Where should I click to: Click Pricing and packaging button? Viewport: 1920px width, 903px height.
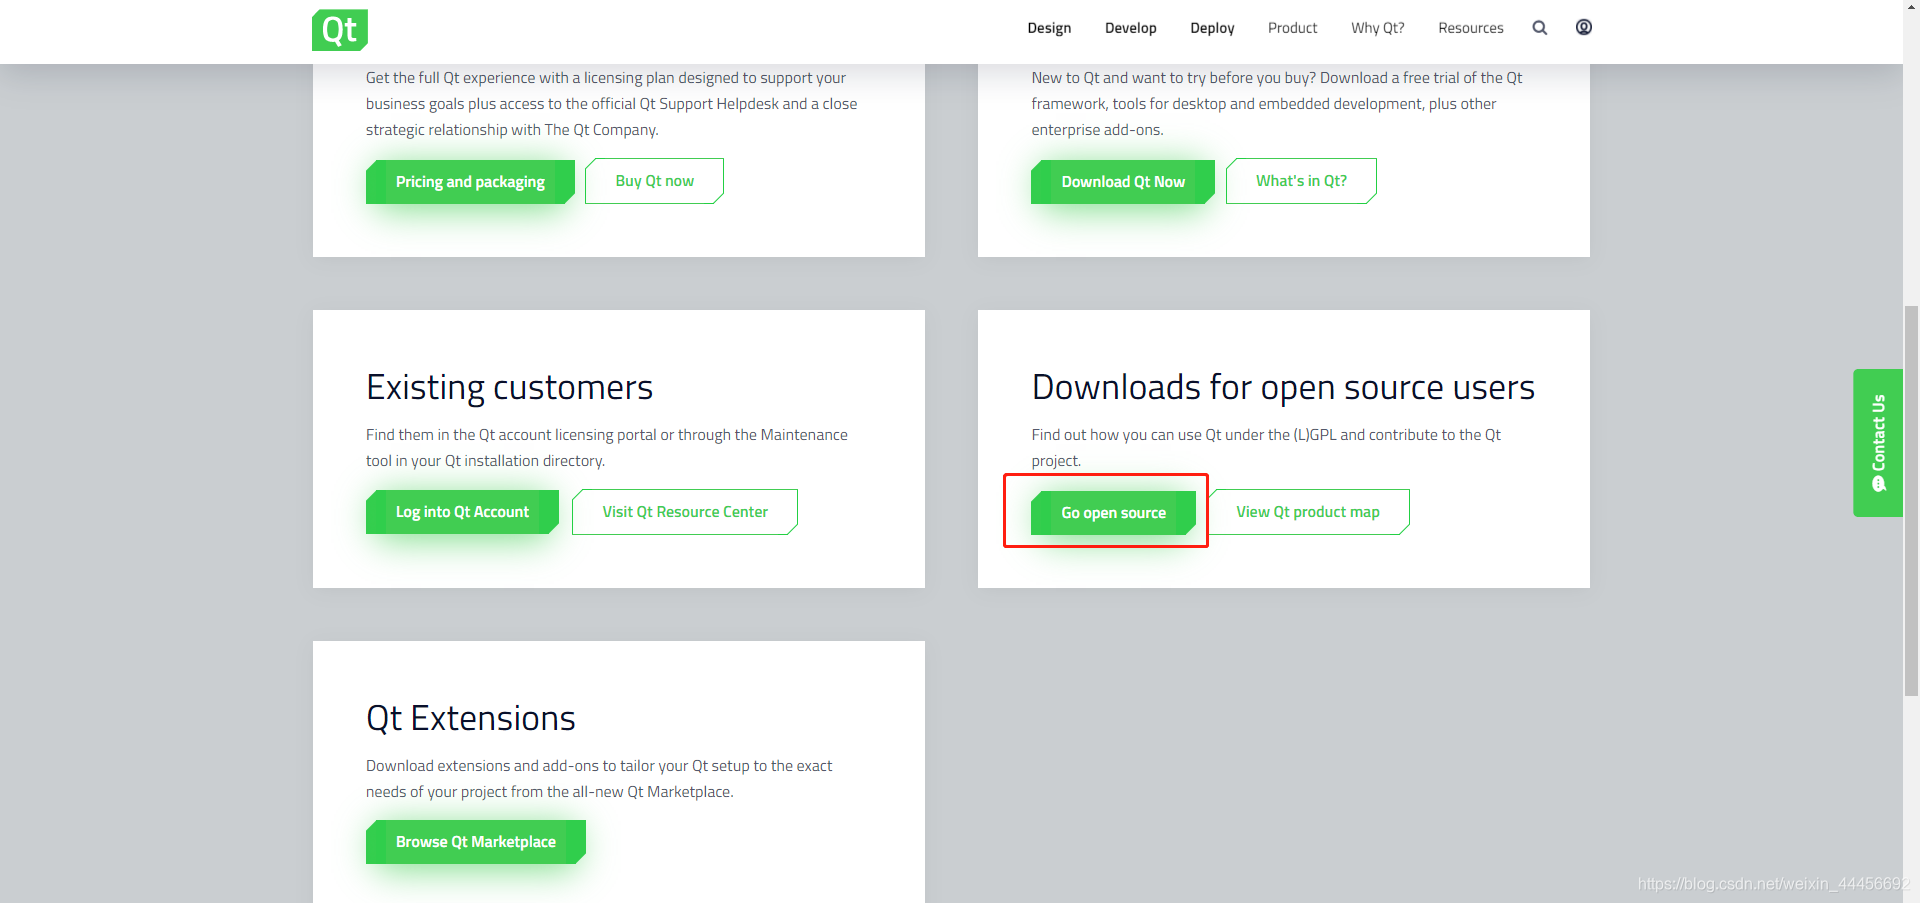(470, 182)
